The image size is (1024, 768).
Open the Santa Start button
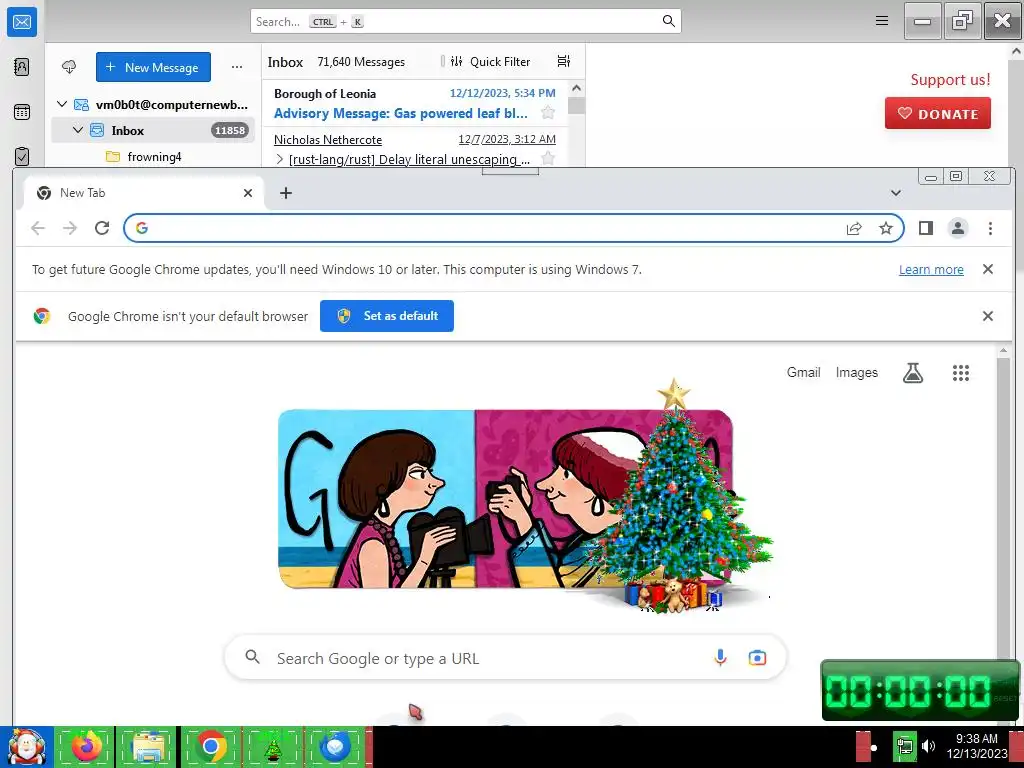point(27,747)
